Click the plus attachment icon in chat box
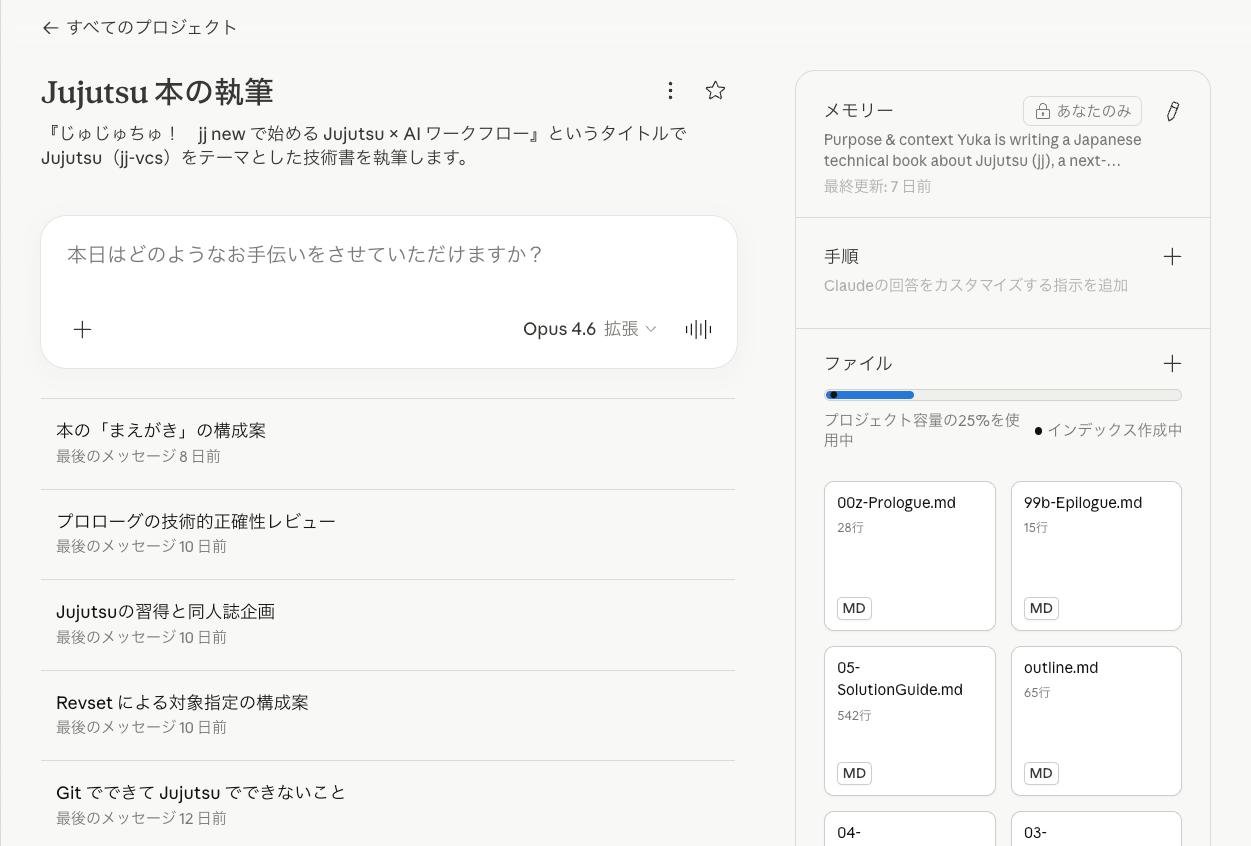Screen dimensions: 1251x846 (x=83, y=329)
